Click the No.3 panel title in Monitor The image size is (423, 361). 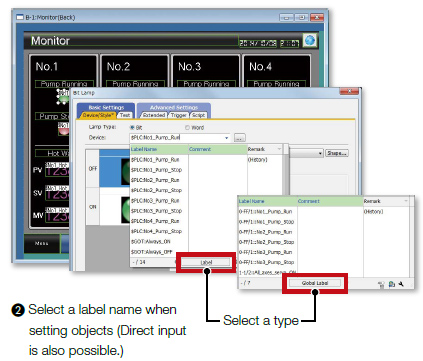point(190,67)
